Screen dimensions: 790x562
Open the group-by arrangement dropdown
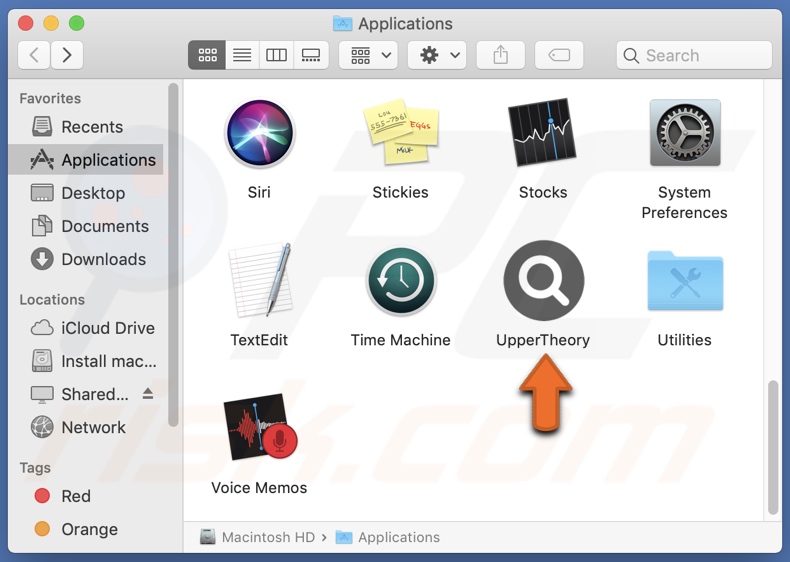point(368,55)
